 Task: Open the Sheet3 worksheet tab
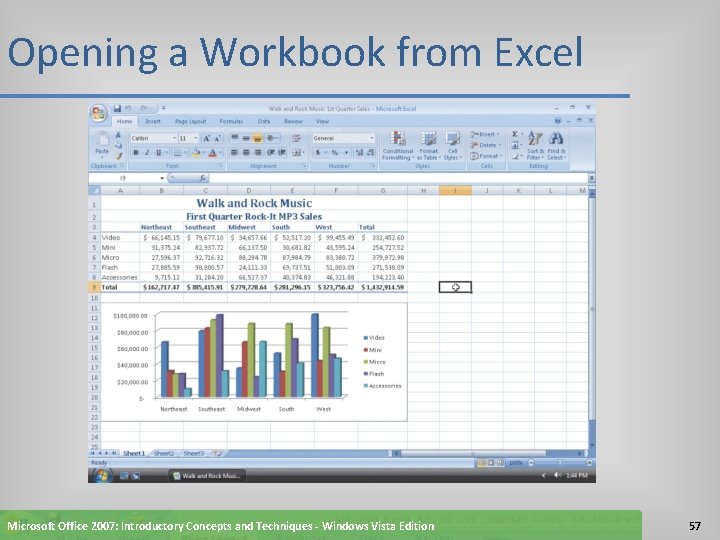pos(194,453)
